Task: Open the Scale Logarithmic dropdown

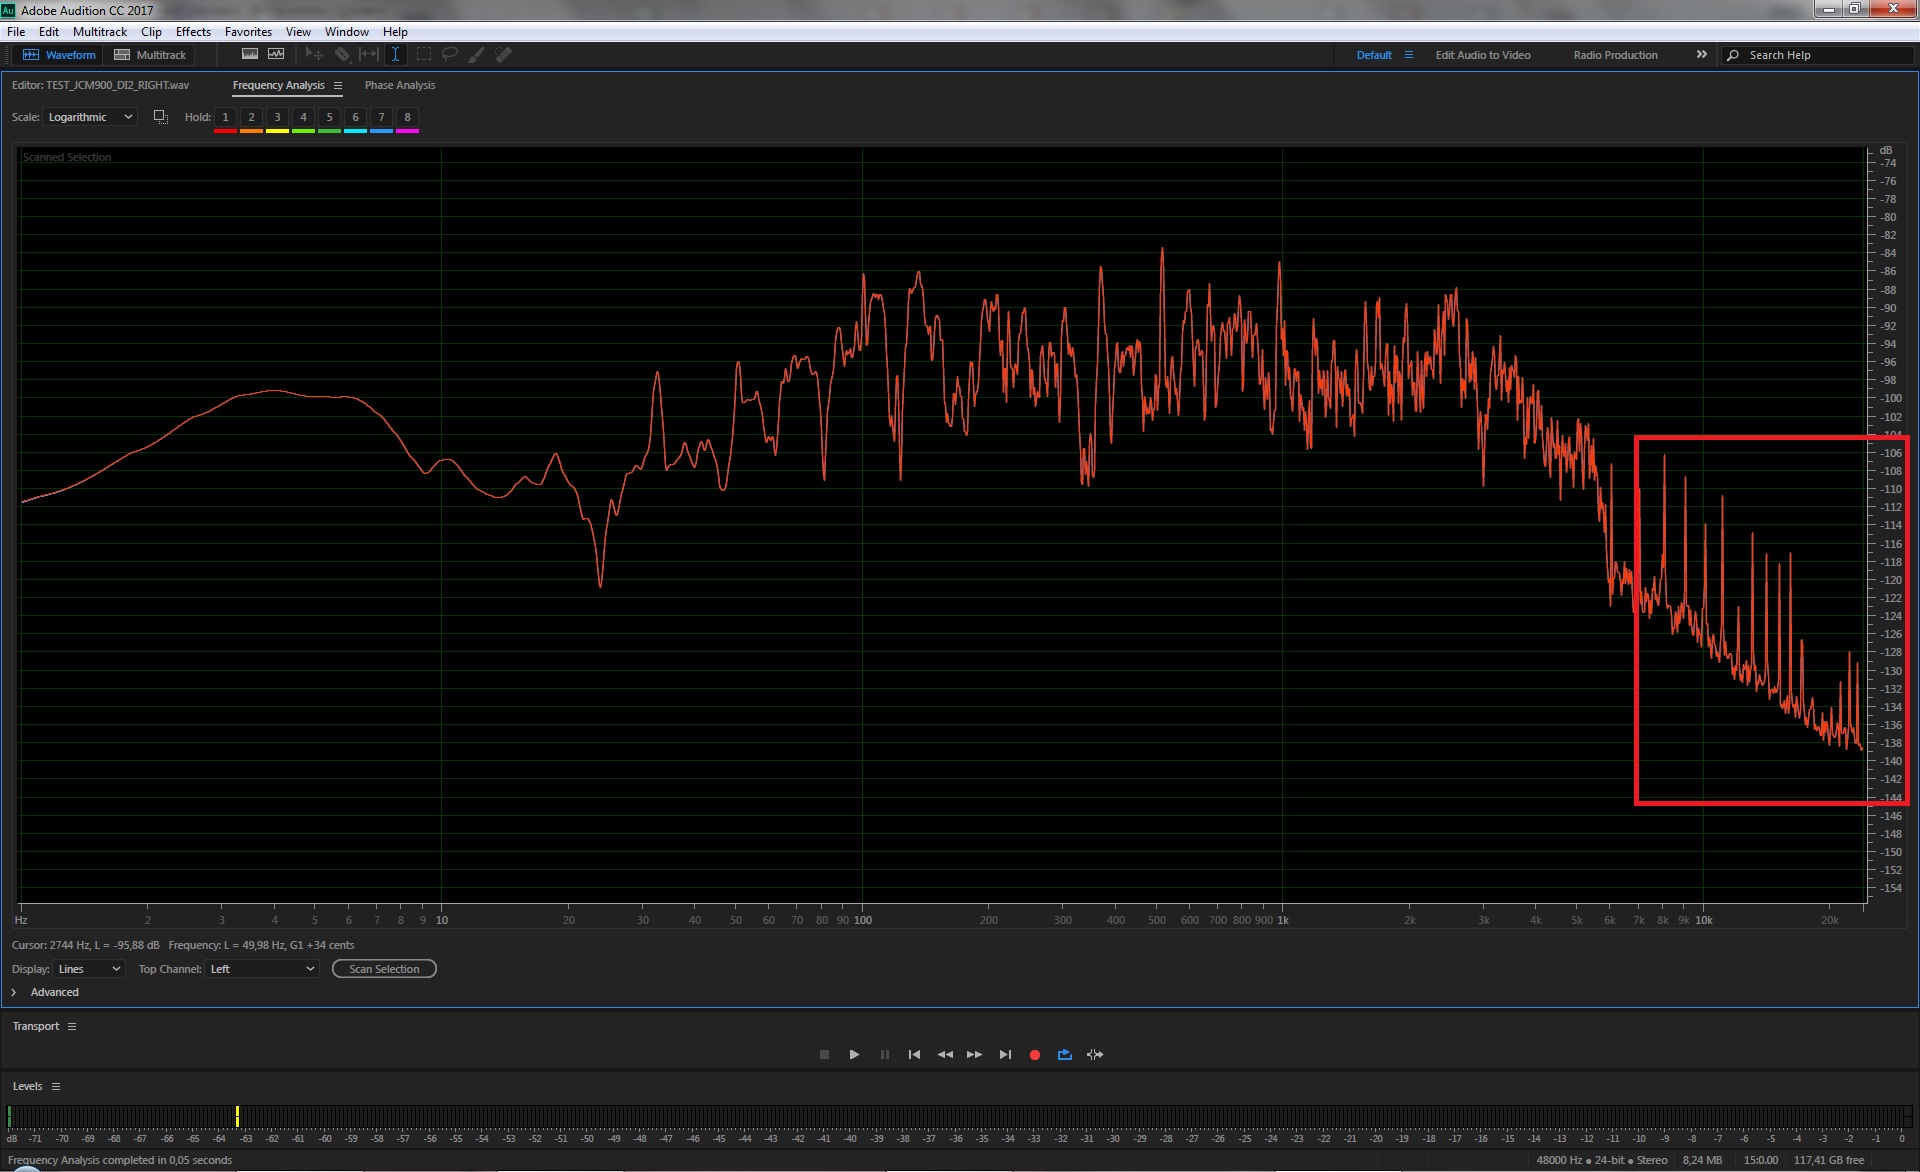Action: [x=89, y=117]
